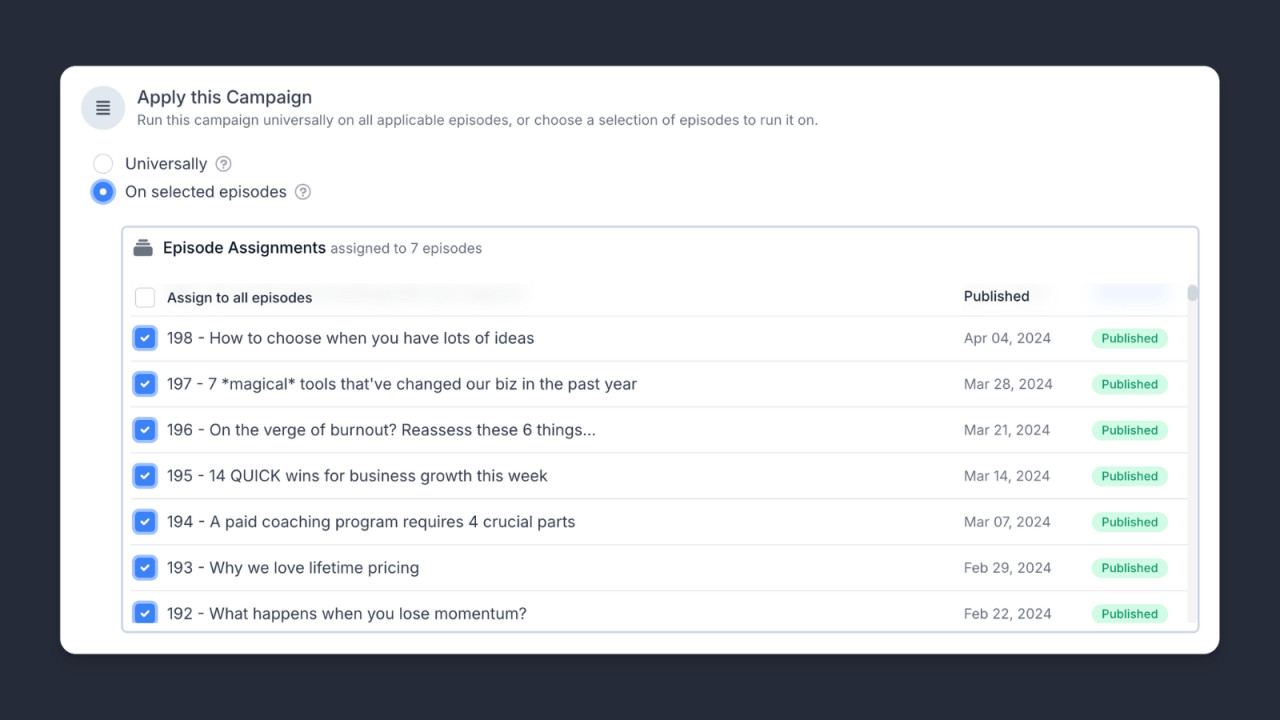Image resolution: width=1280 pixels, height=720 pixels.
Task: Select episode title Why we love lifetime pricing
Action: pos(292,567)
